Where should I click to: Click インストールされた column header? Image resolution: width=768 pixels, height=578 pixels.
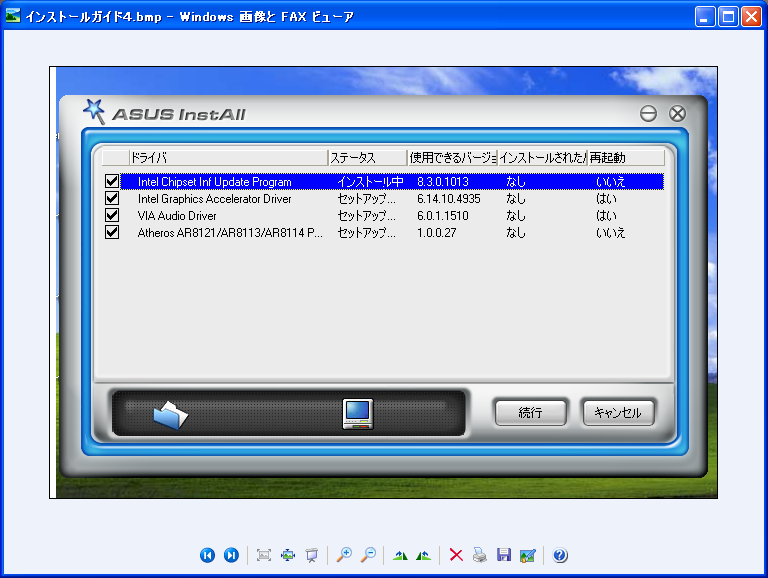[x=543, y=158]
